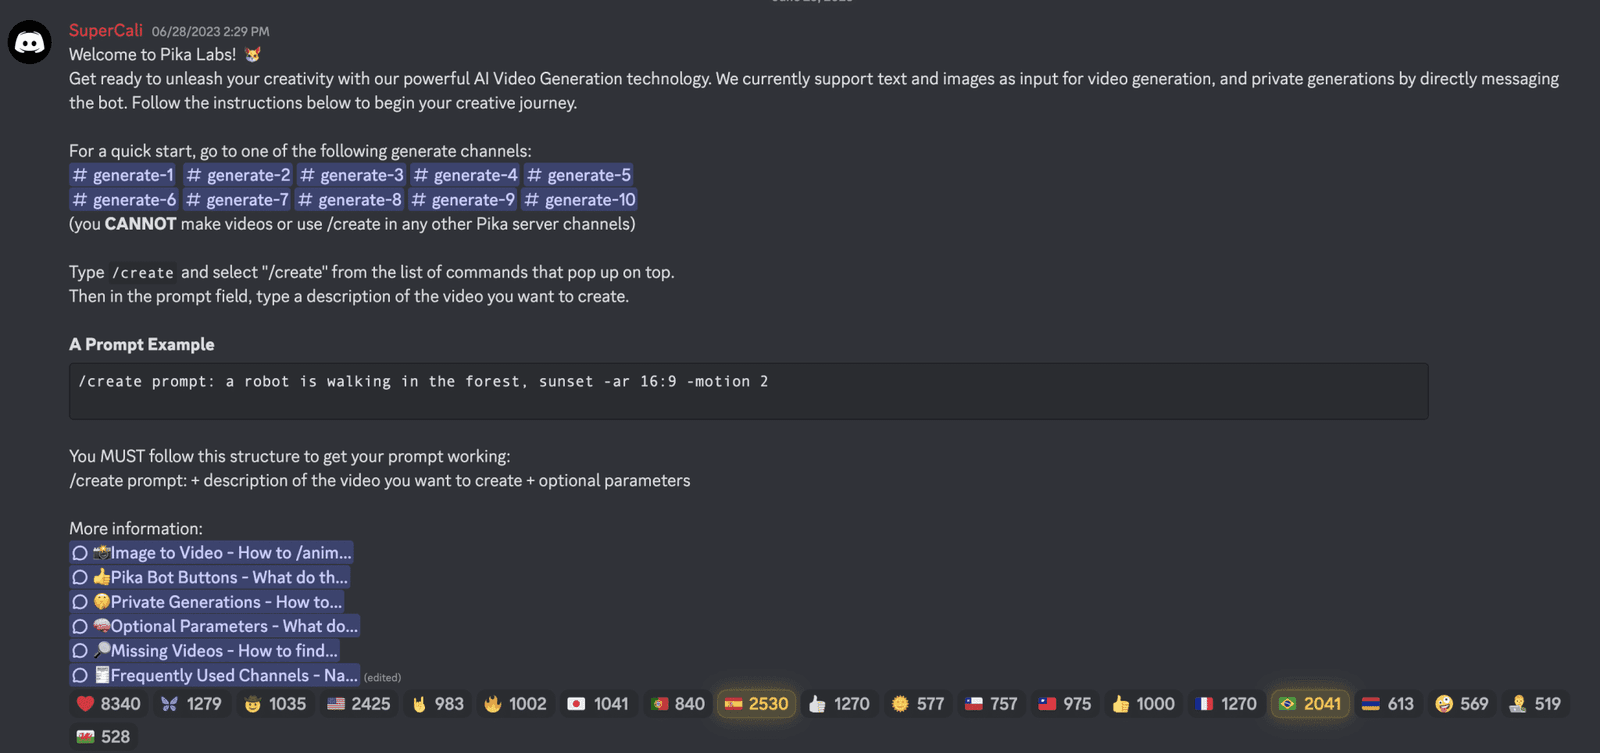Click the SuperCali Discord avatar icon
The image size is (1600, 753).
coord(30,42)
